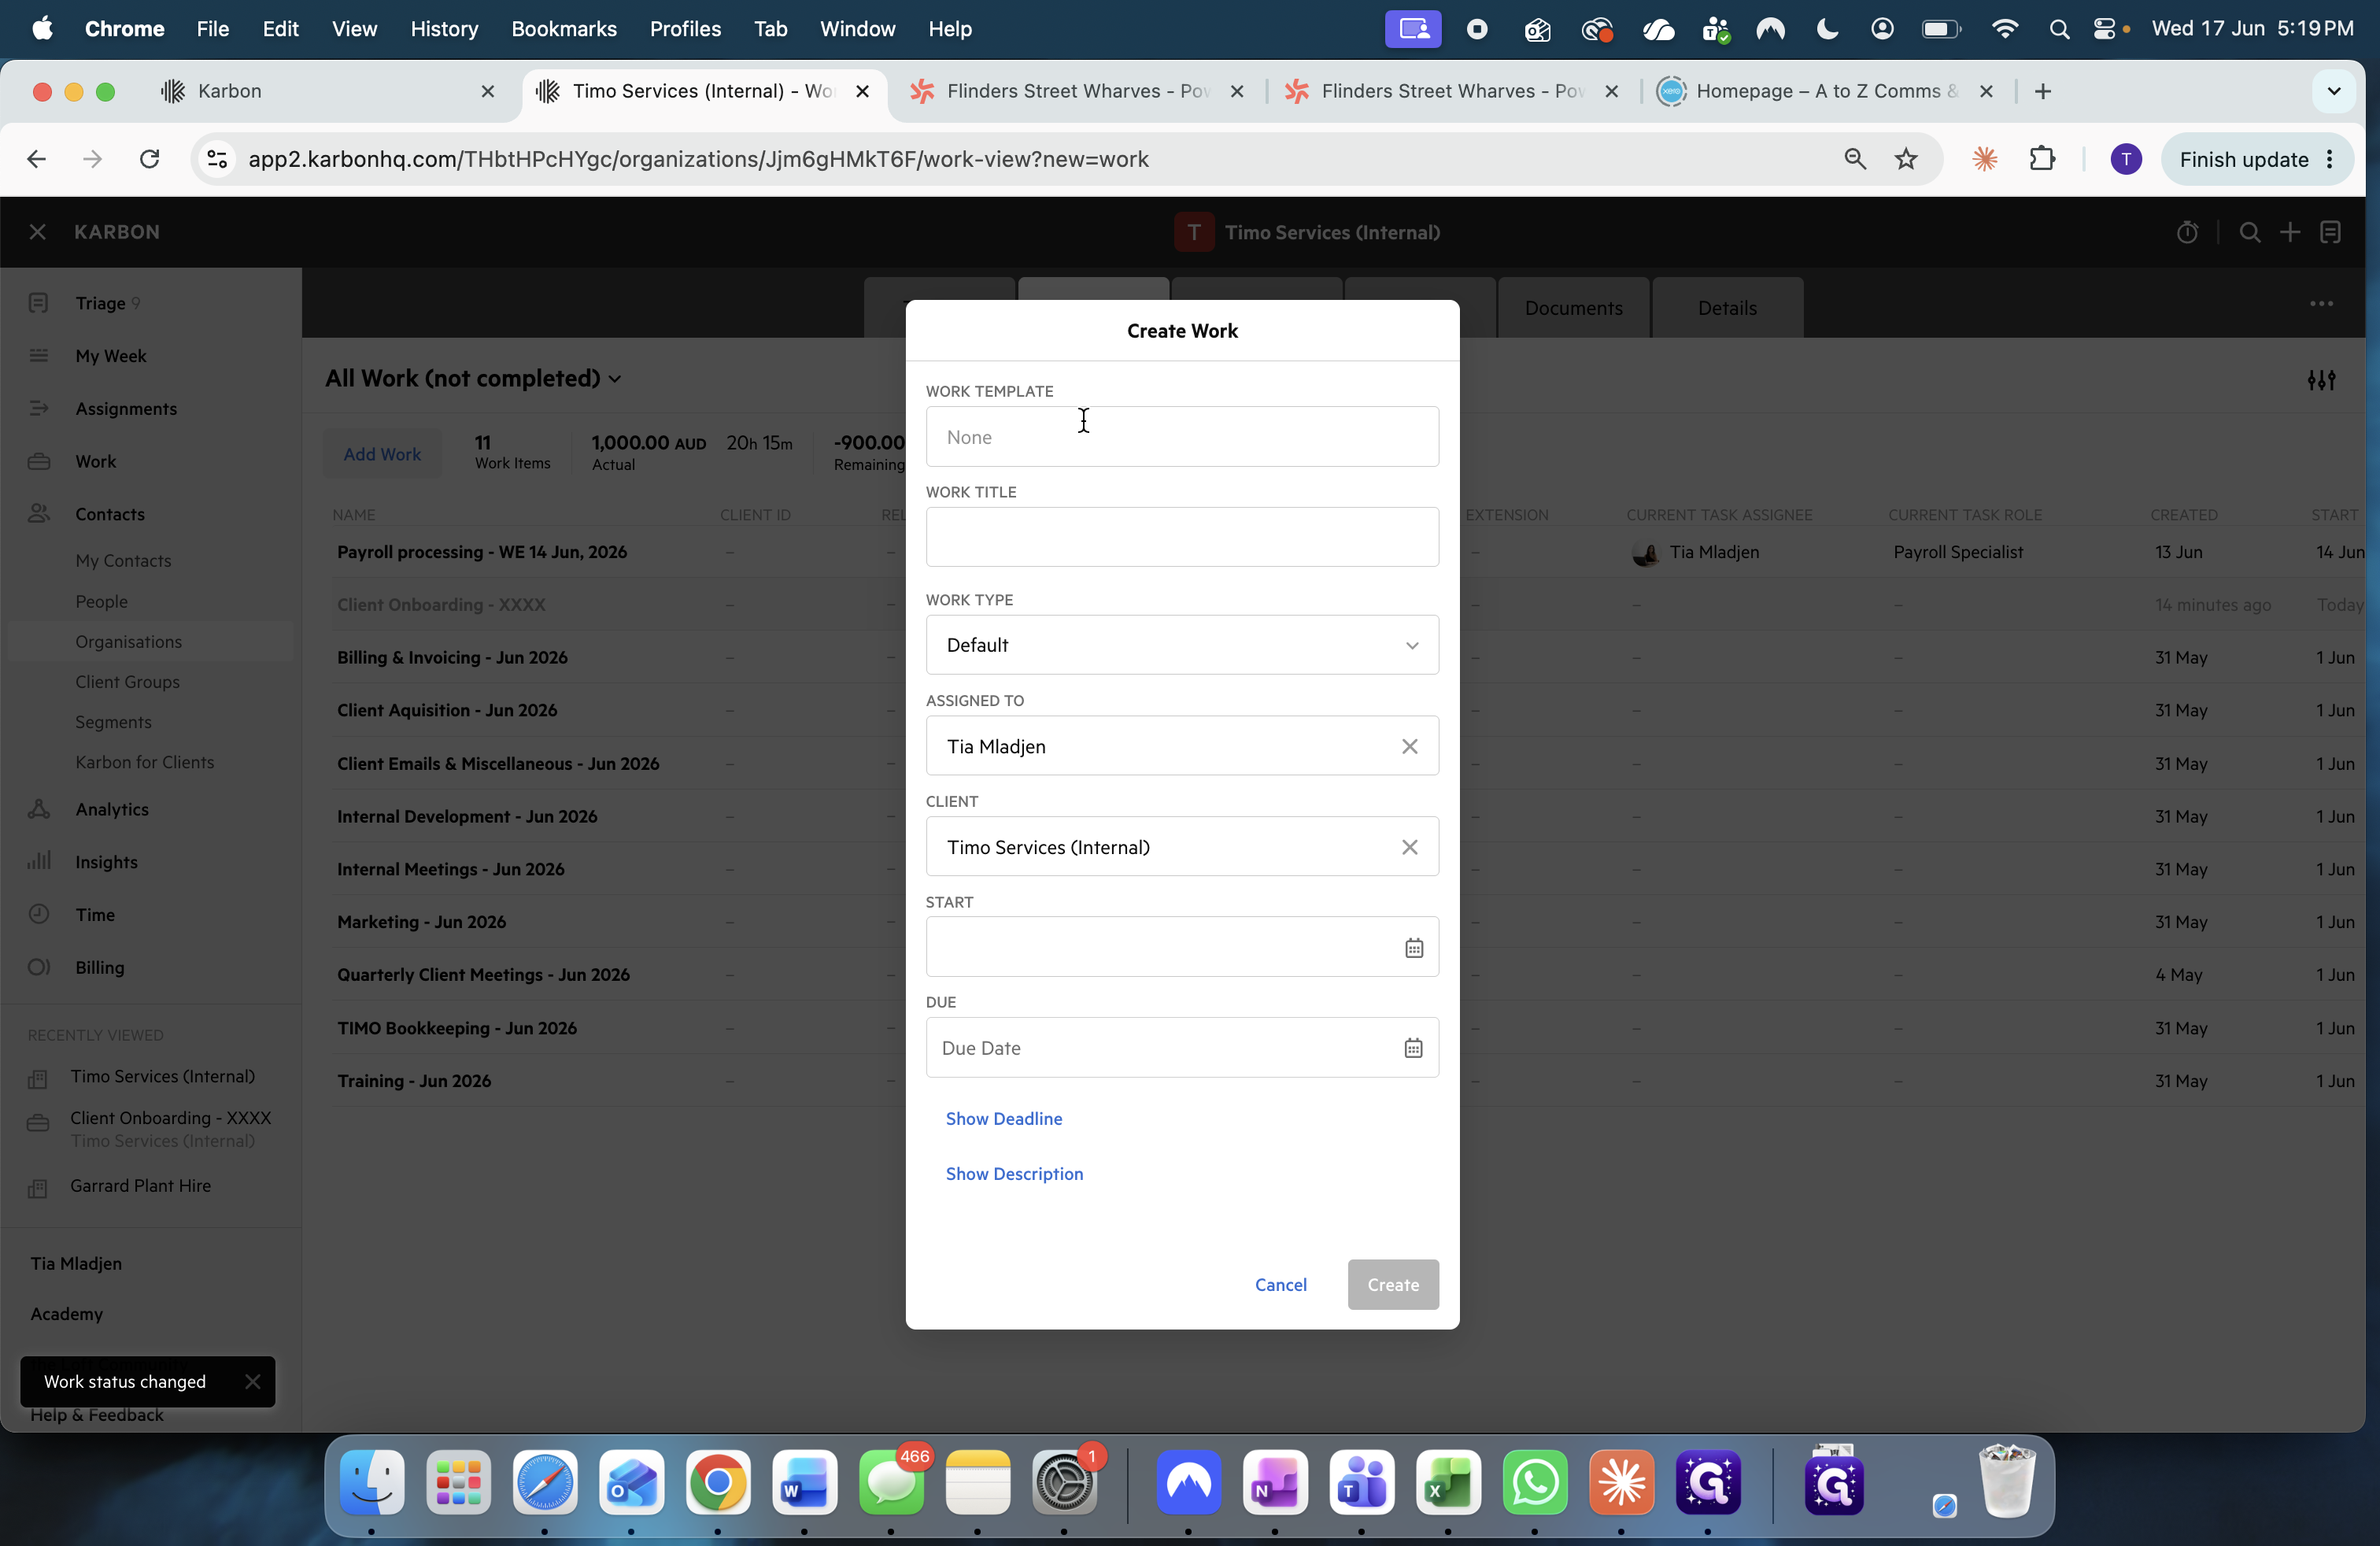Image resolution: width=2380 pixels, height=1546 pixels.
Task: Open Segments in the sidebar
Action: 113,722
